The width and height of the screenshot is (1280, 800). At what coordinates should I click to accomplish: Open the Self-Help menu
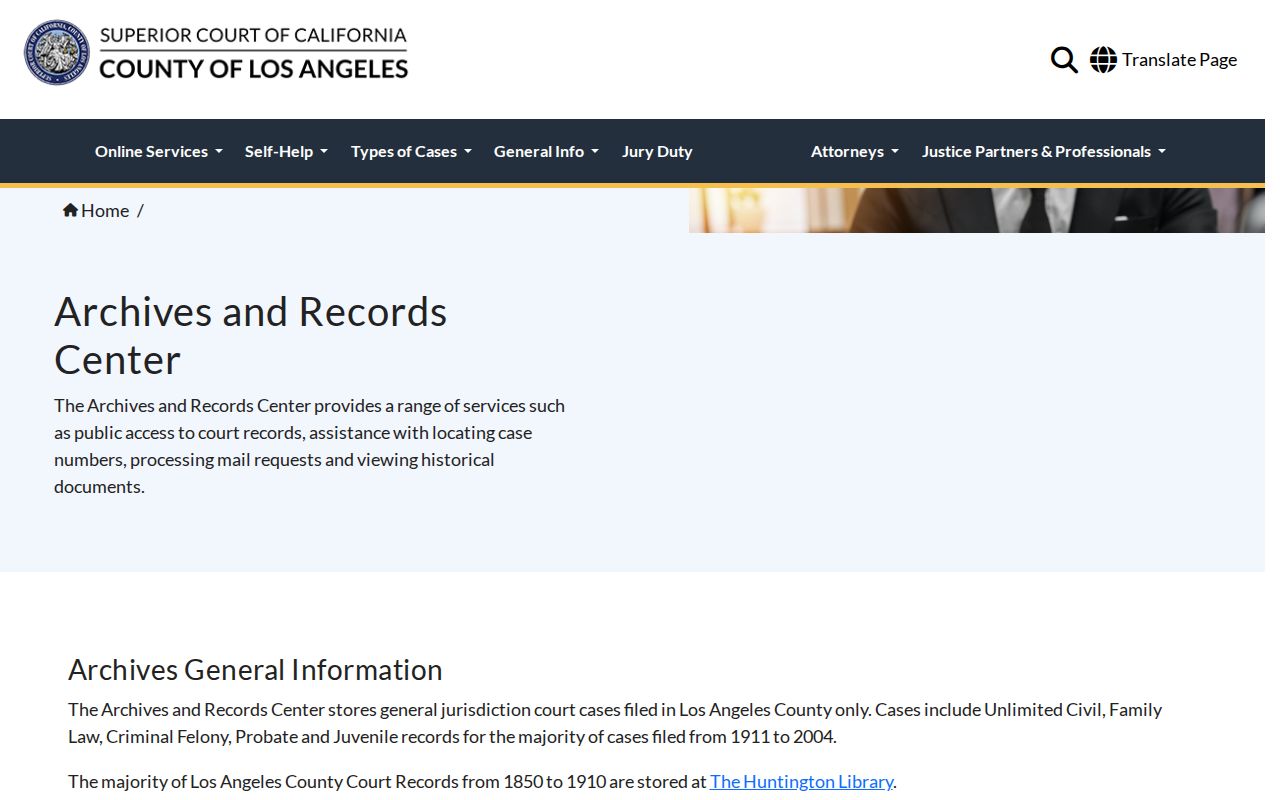(286, 152)
